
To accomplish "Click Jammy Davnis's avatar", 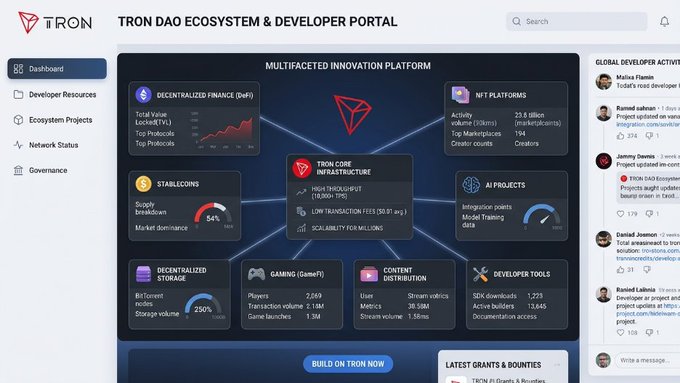I will 603,161.
